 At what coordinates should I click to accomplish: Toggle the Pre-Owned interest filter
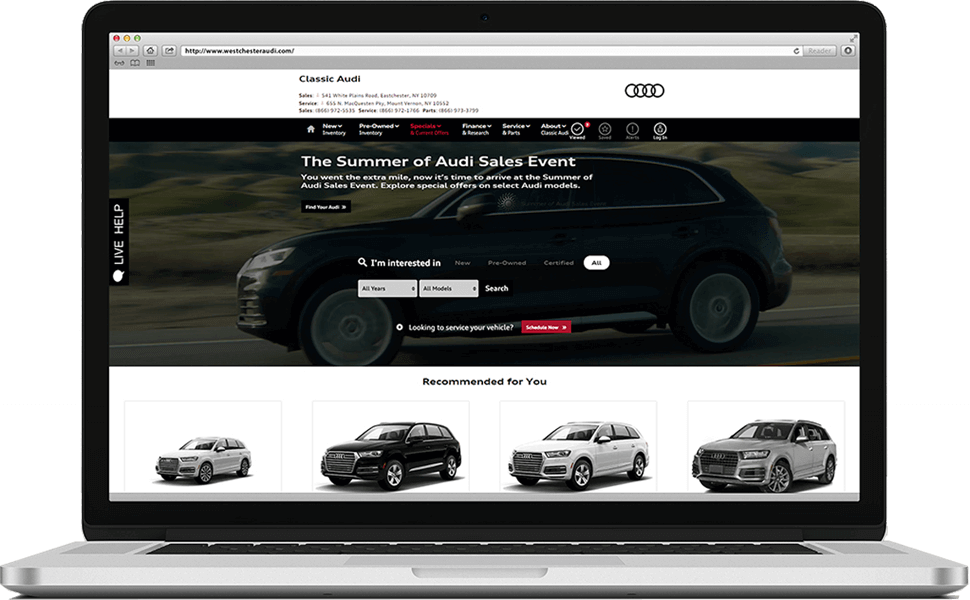tap(505, 262)
